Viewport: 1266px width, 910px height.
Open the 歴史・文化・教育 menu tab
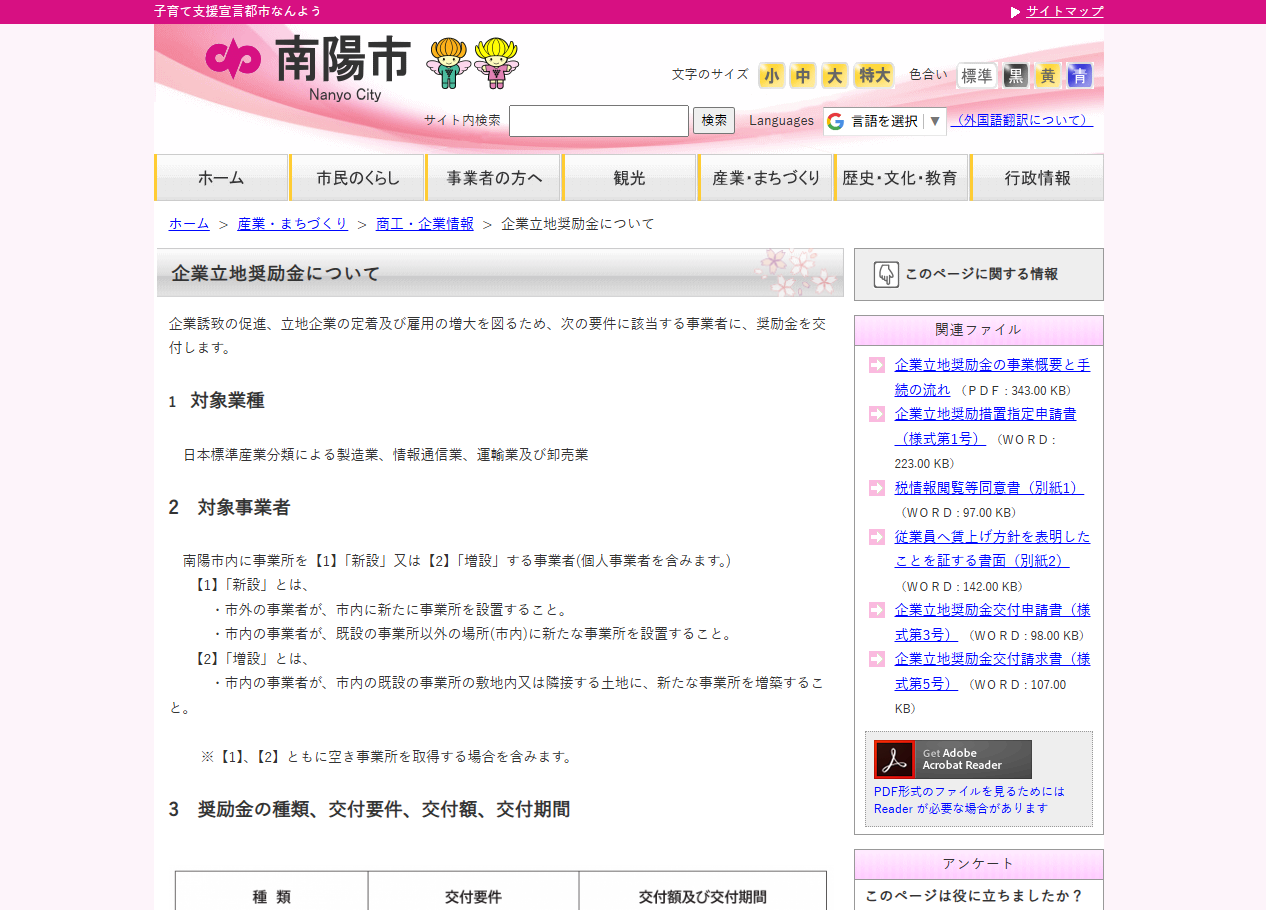[901, 177]
